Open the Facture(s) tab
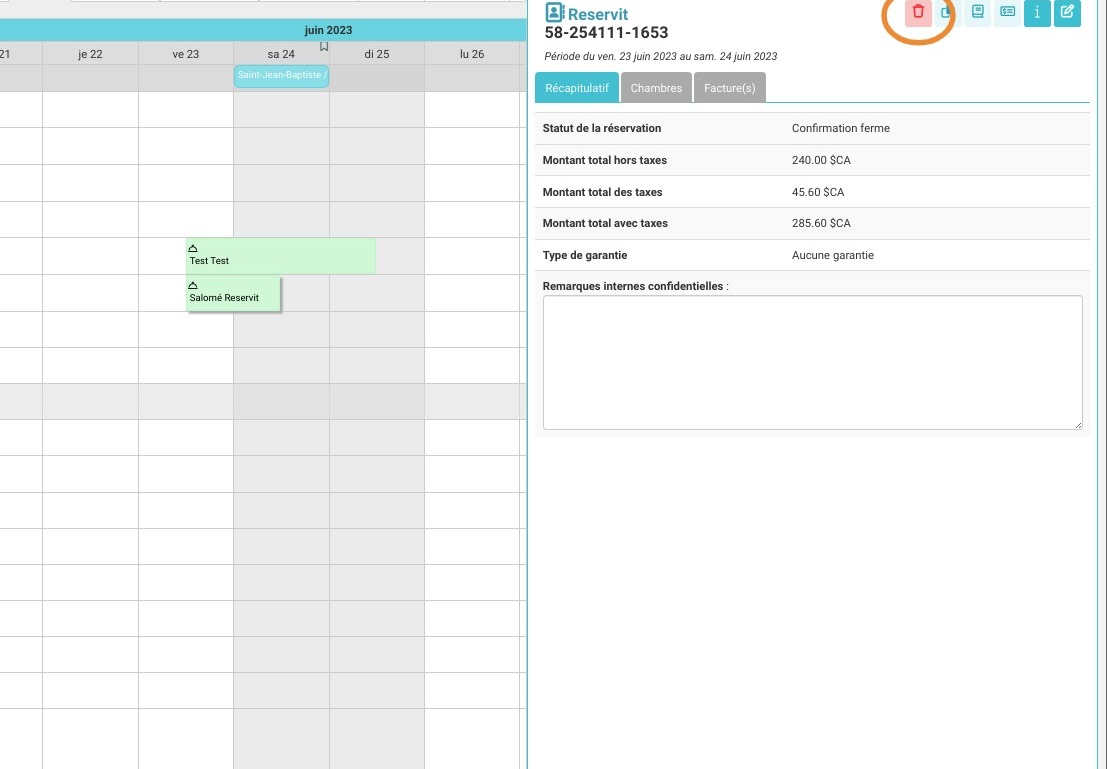Screen dimensions: 1107x769 [729, 88]
